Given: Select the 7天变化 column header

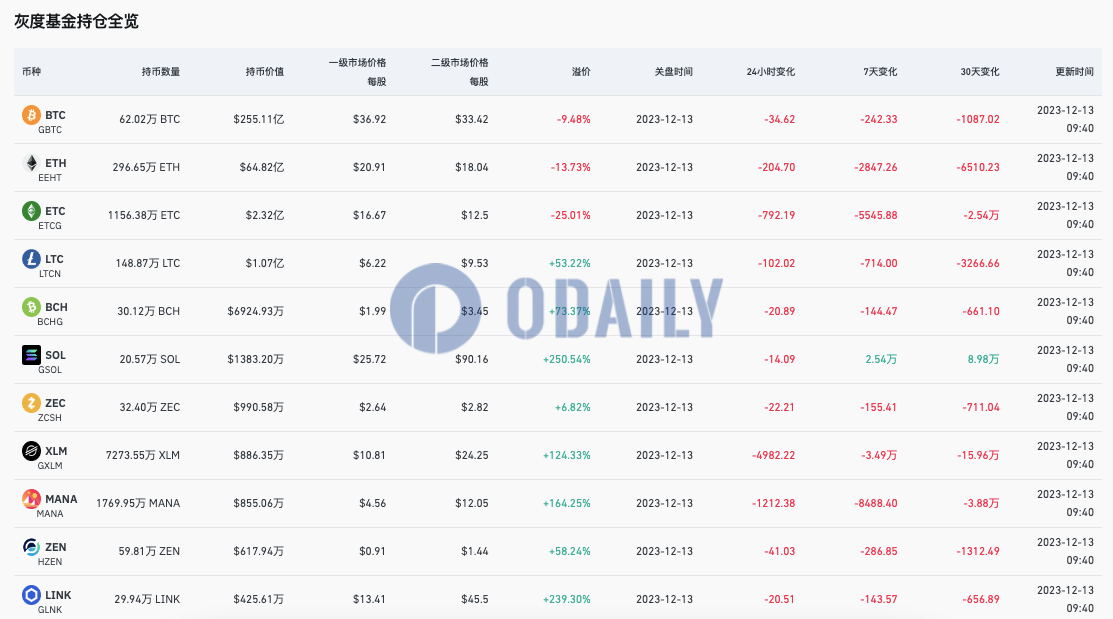Looking at the screenshot, I should point(880,72).
